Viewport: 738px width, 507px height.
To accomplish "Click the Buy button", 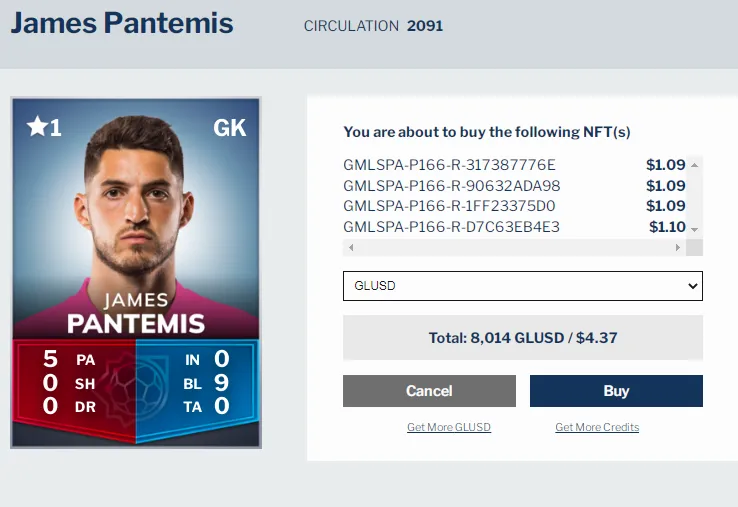I will pyautogui.click(x=616, y=391).
